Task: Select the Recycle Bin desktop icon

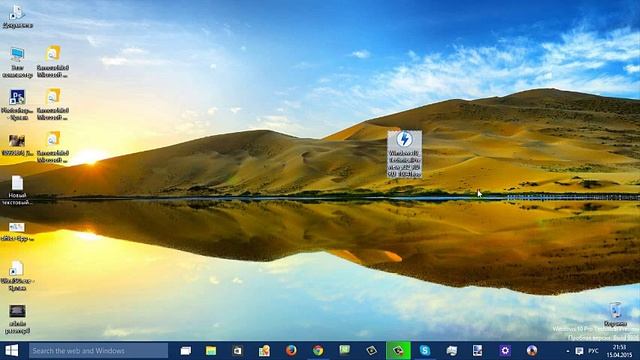Action: tap(616, 314)
